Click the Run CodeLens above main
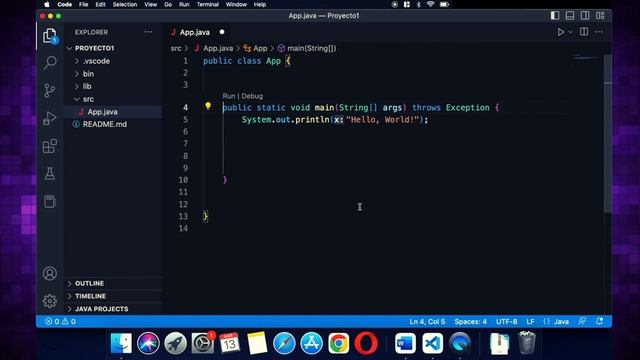 point(229,96)
